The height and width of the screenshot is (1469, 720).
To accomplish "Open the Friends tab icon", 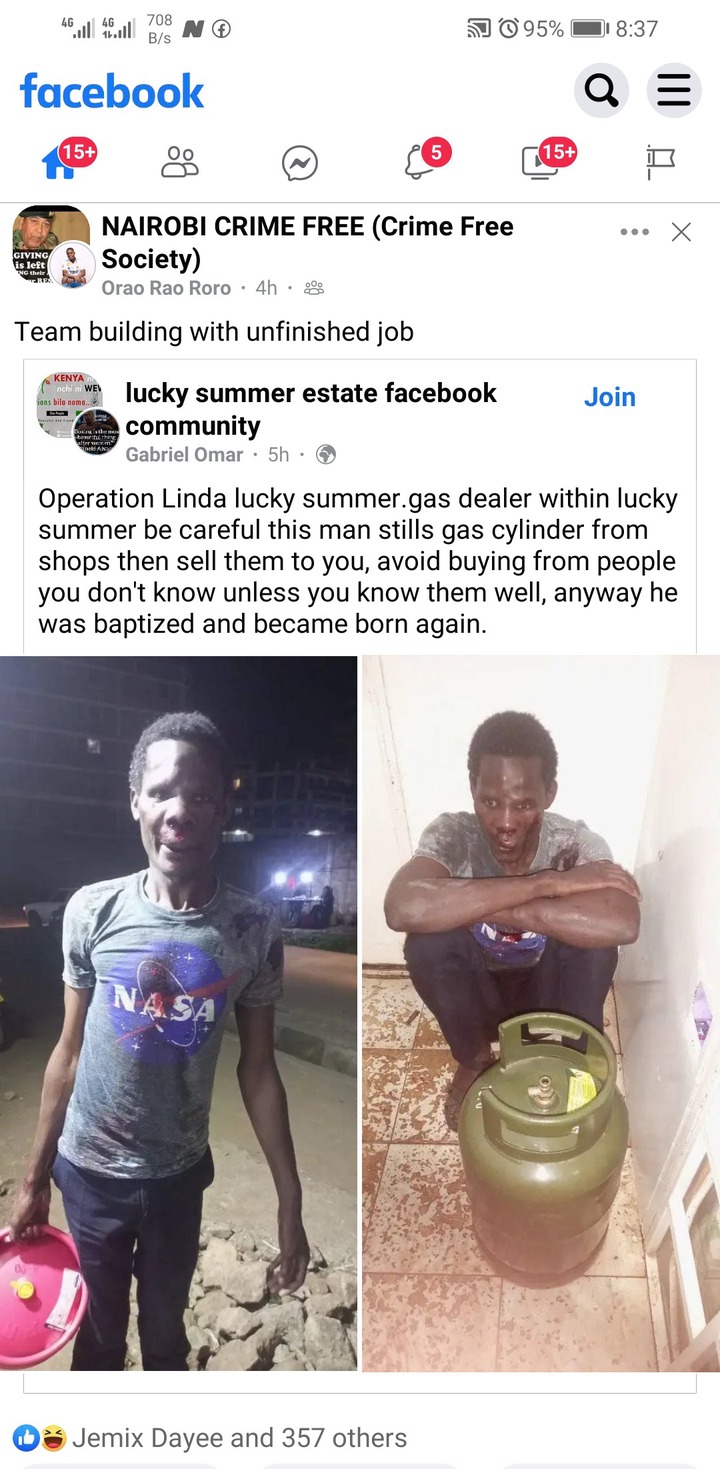I will (180, 162).
